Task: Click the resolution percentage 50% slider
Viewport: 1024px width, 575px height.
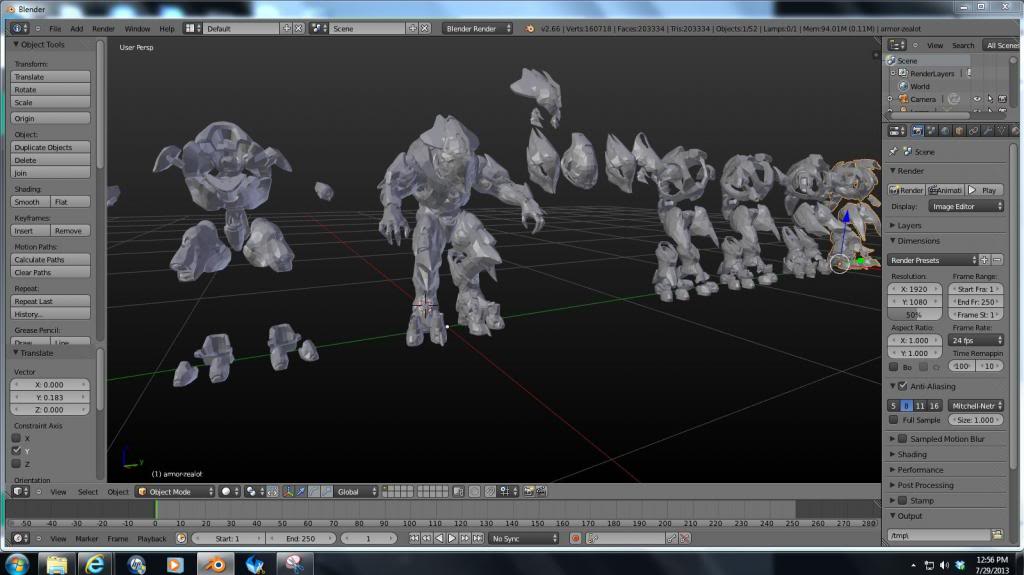Action: (913, 314)
